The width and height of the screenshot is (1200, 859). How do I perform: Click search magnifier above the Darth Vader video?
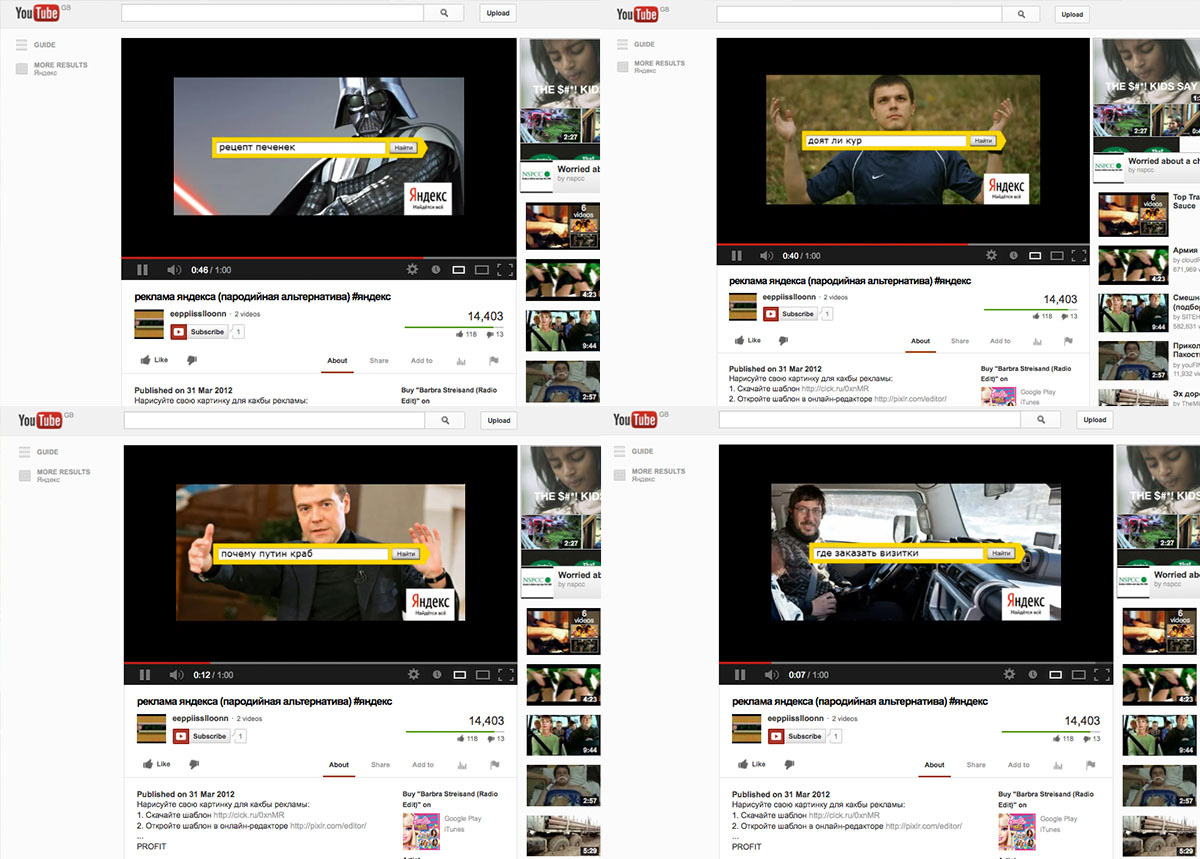click(443, 13)
